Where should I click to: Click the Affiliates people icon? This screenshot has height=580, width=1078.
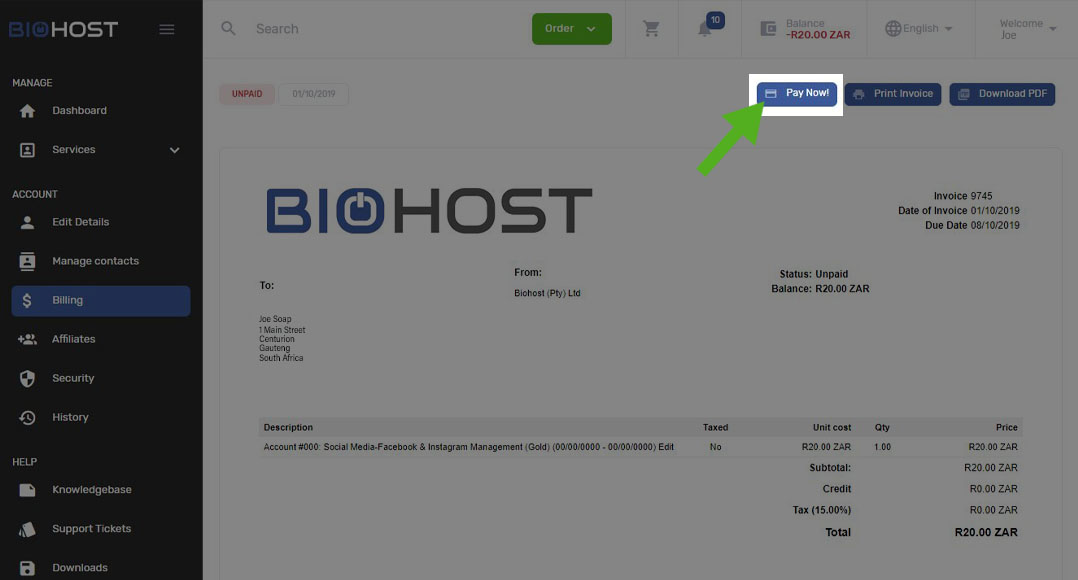pos(28,339)
